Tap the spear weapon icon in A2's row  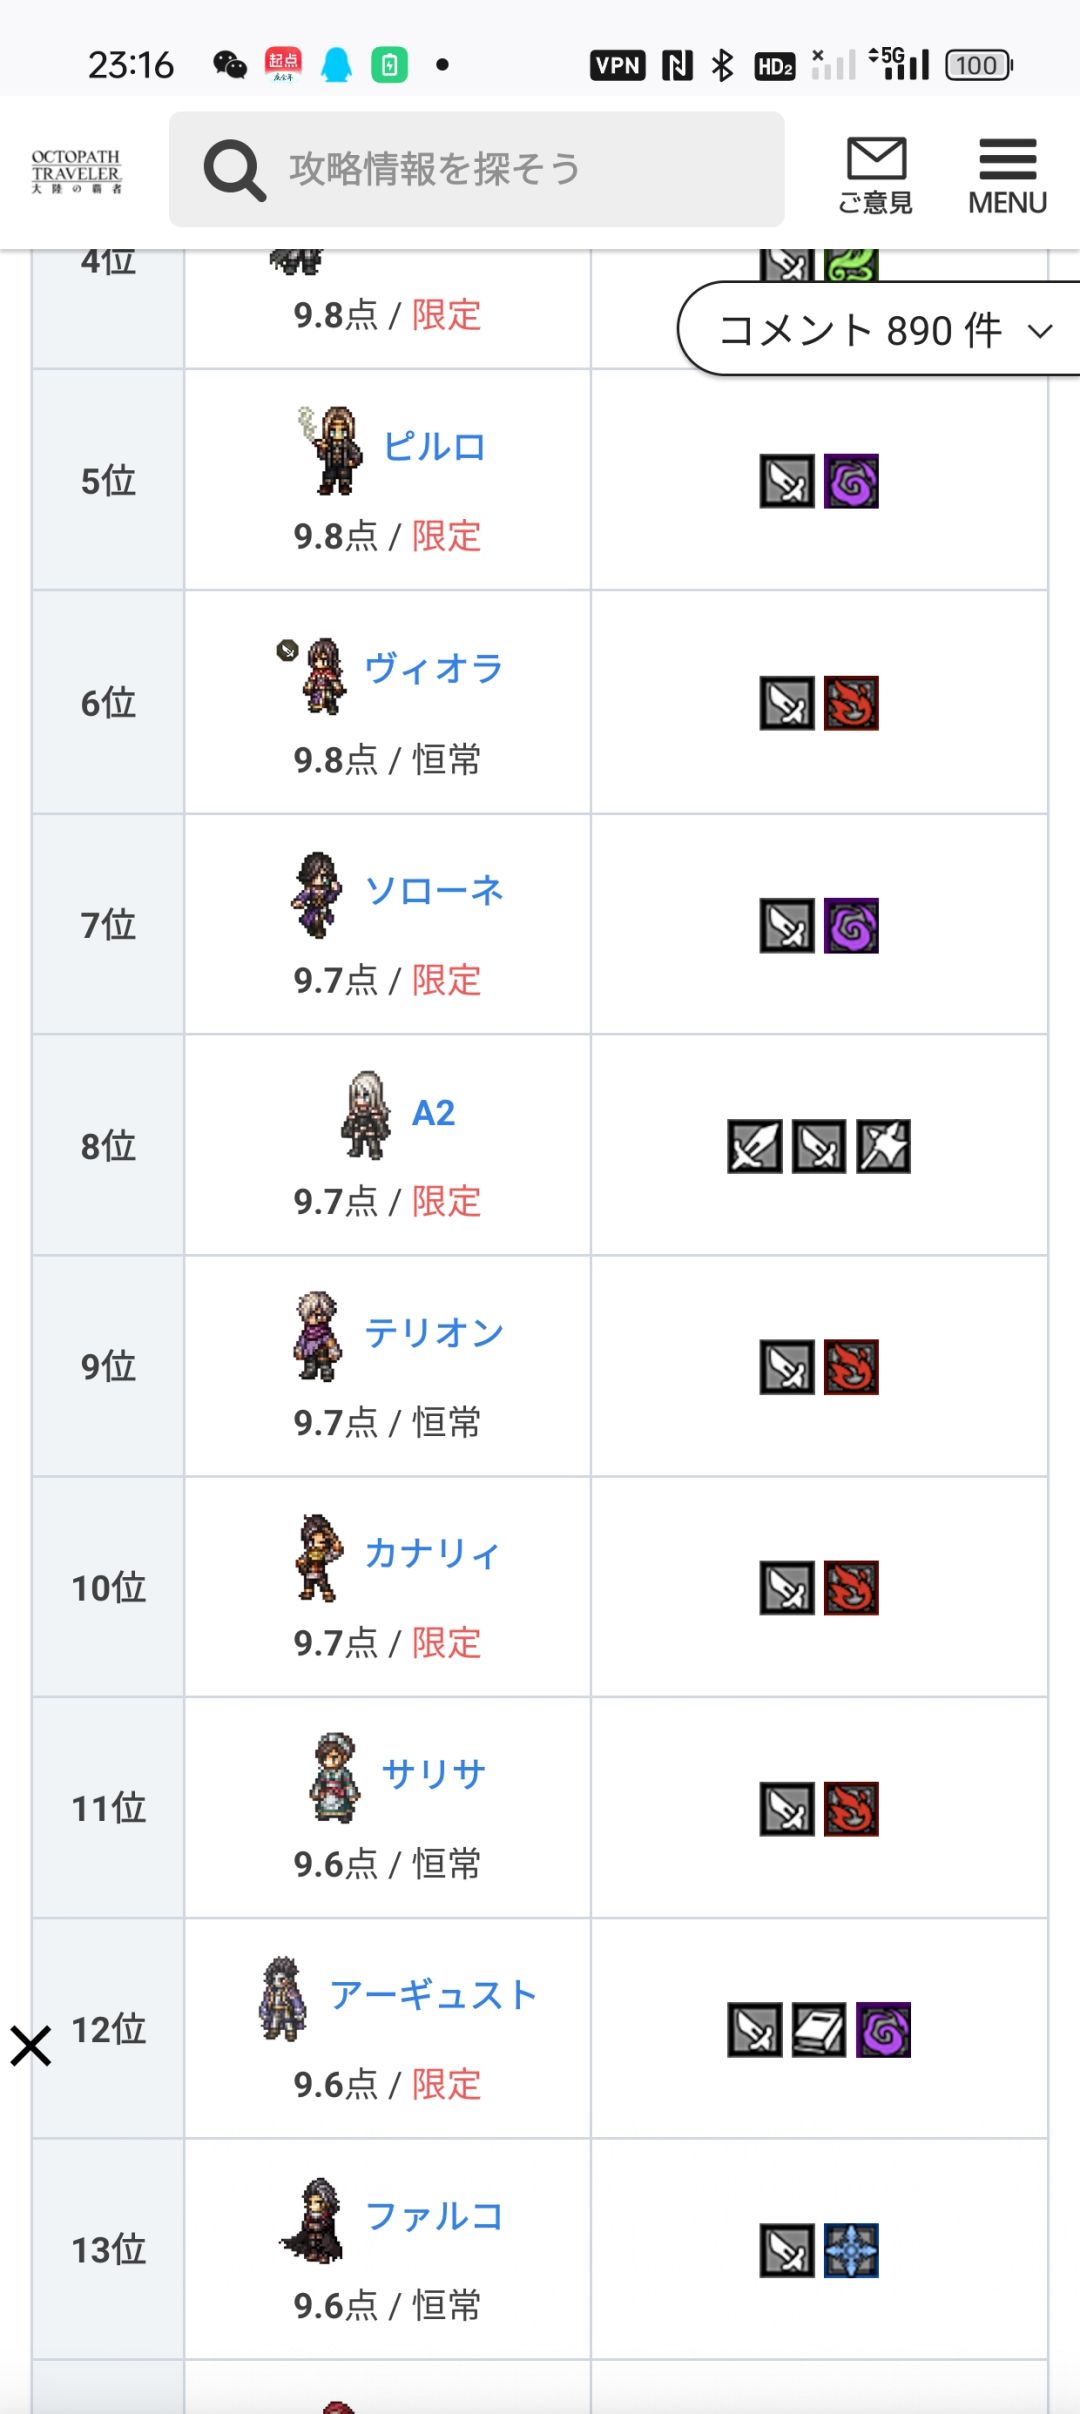coord(755,1146)
